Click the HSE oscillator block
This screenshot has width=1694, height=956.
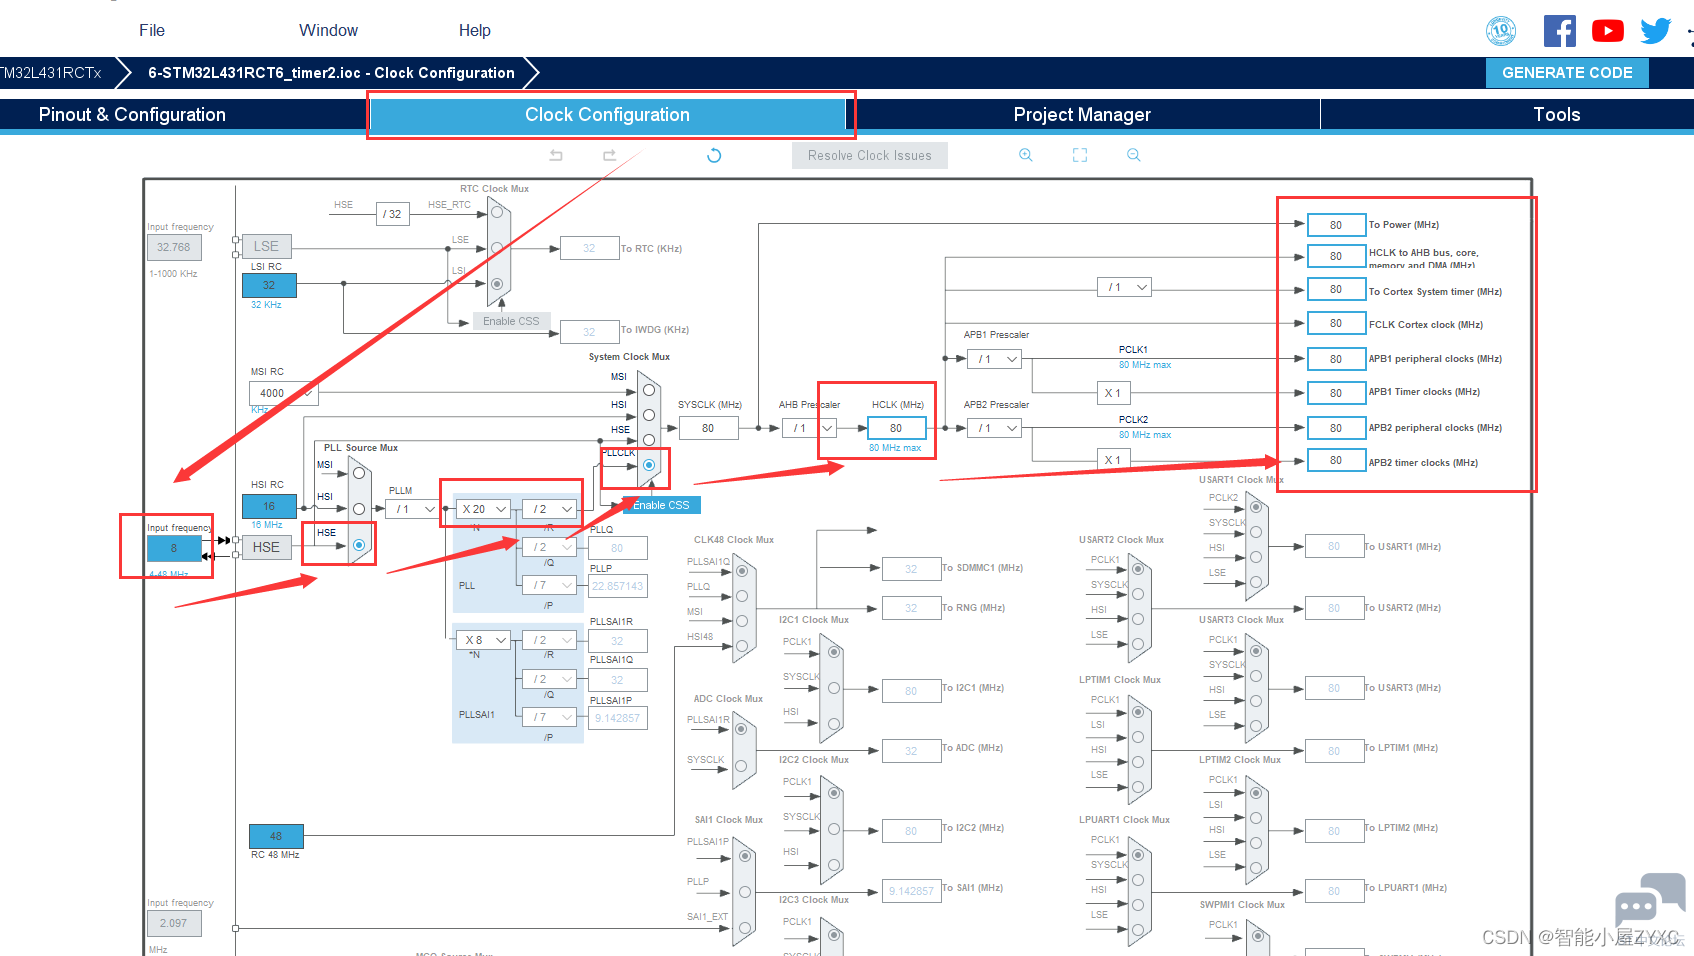pyautogui.click(x=266, y=547)
